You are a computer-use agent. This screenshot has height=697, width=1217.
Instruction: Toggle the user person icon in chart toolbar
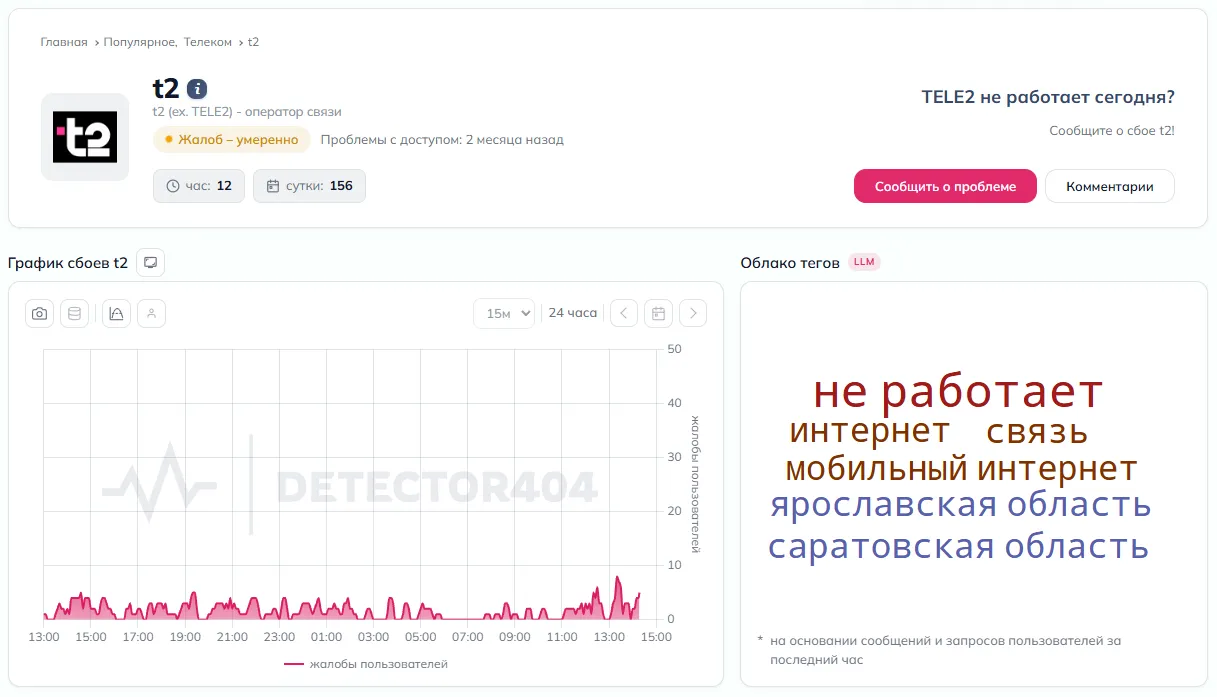pos(152,313)
